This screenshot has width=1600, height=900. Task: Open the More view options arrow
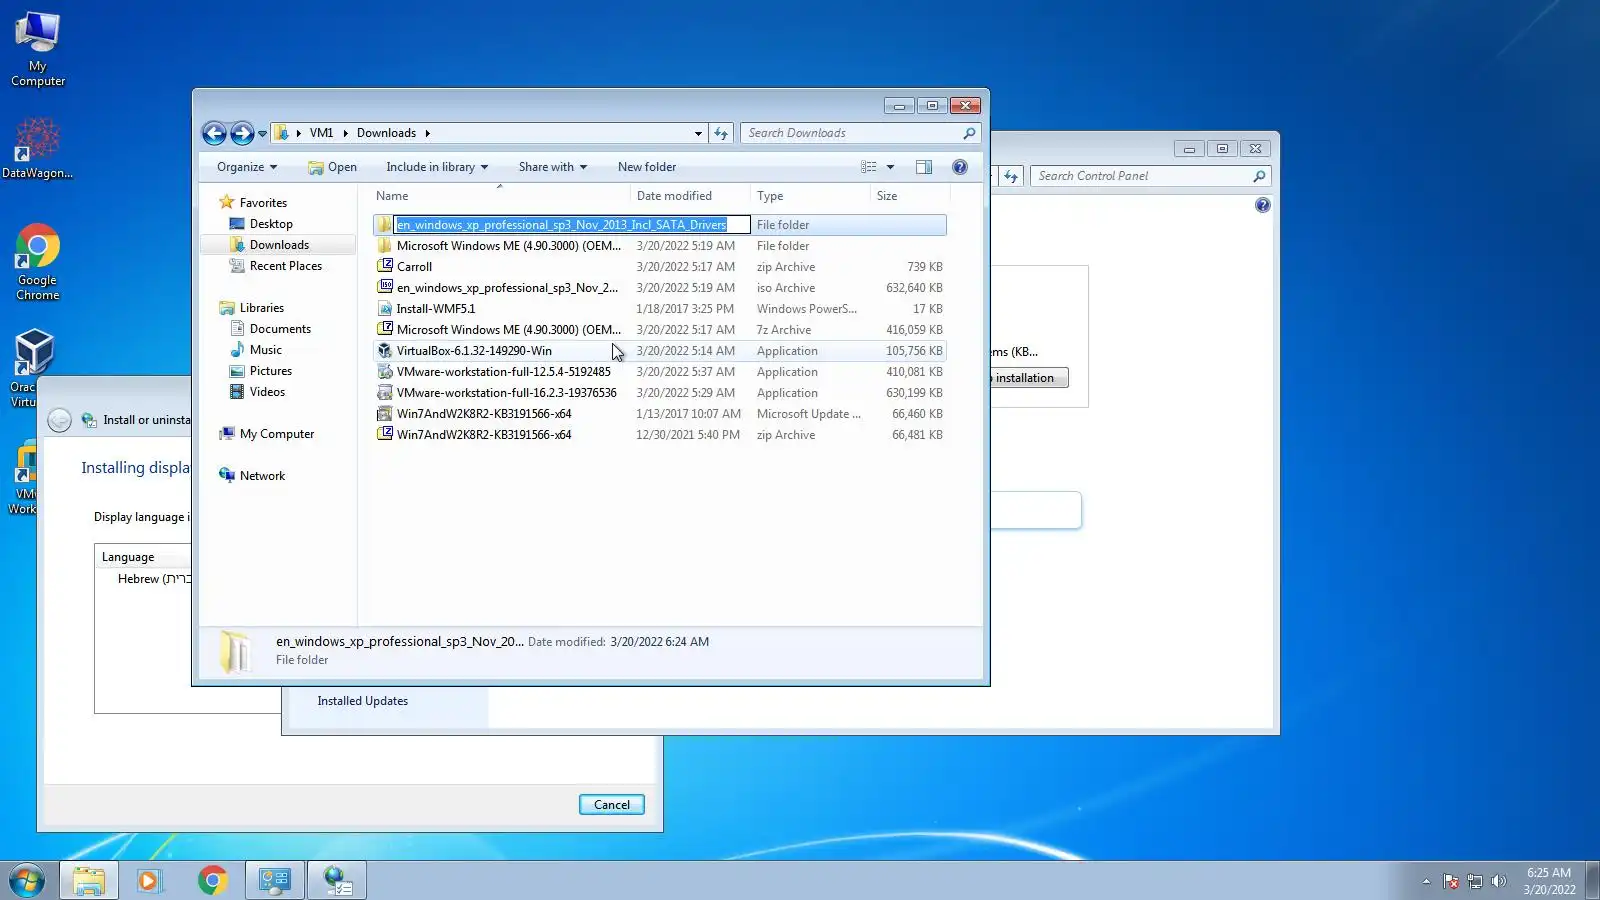[890, 167]
